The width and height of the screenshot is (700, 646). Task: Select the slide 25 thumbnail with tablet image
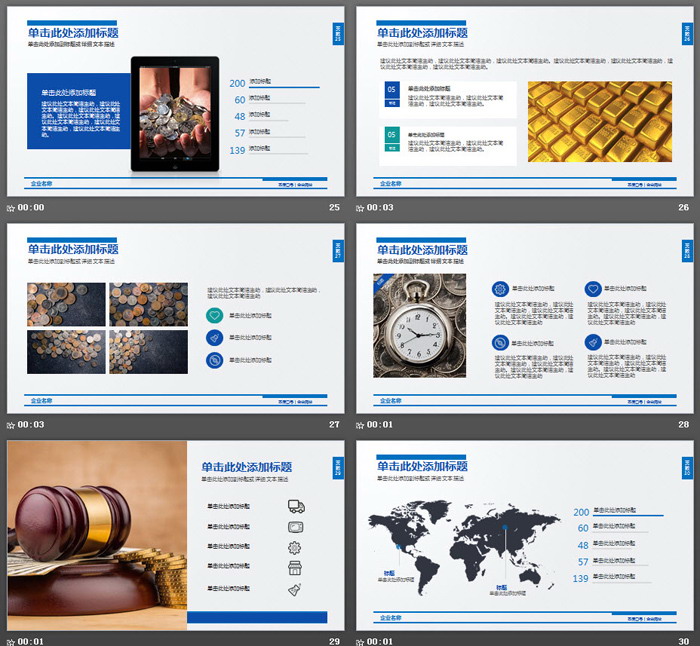click(174, 102)
